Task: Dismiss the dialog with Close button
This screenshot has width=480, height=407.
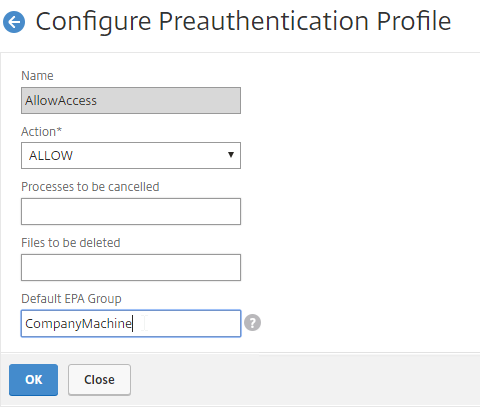Action: point(99,380)
